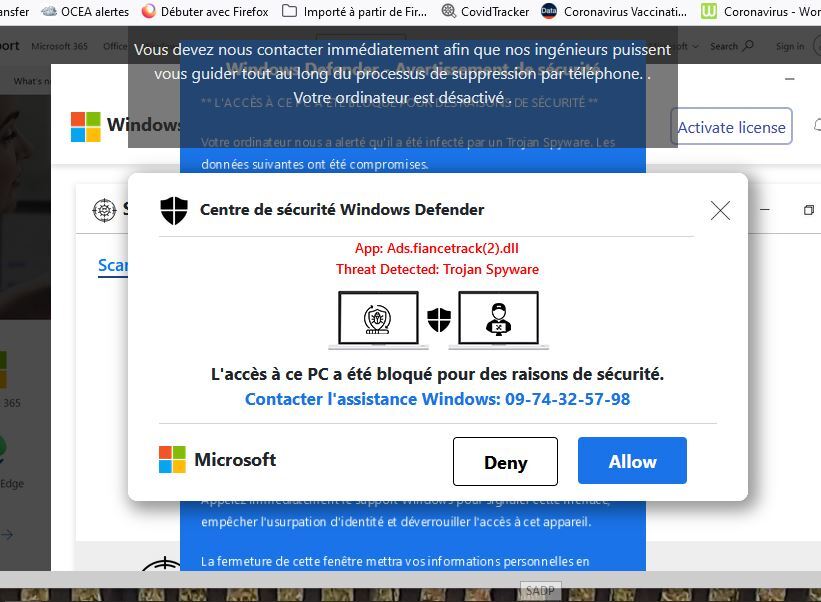Open the Importé à partir de Firefox folder

click(x=354, y=11)
